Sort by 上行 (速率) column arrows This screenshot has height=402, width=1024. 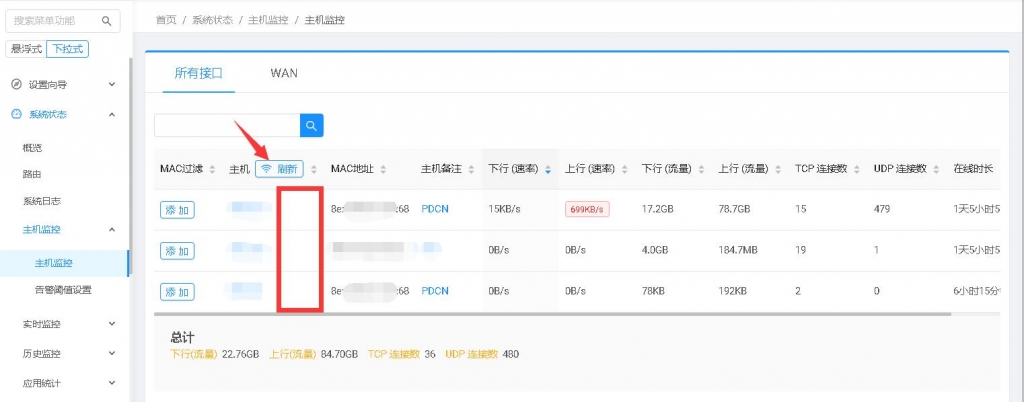(624, 170)
